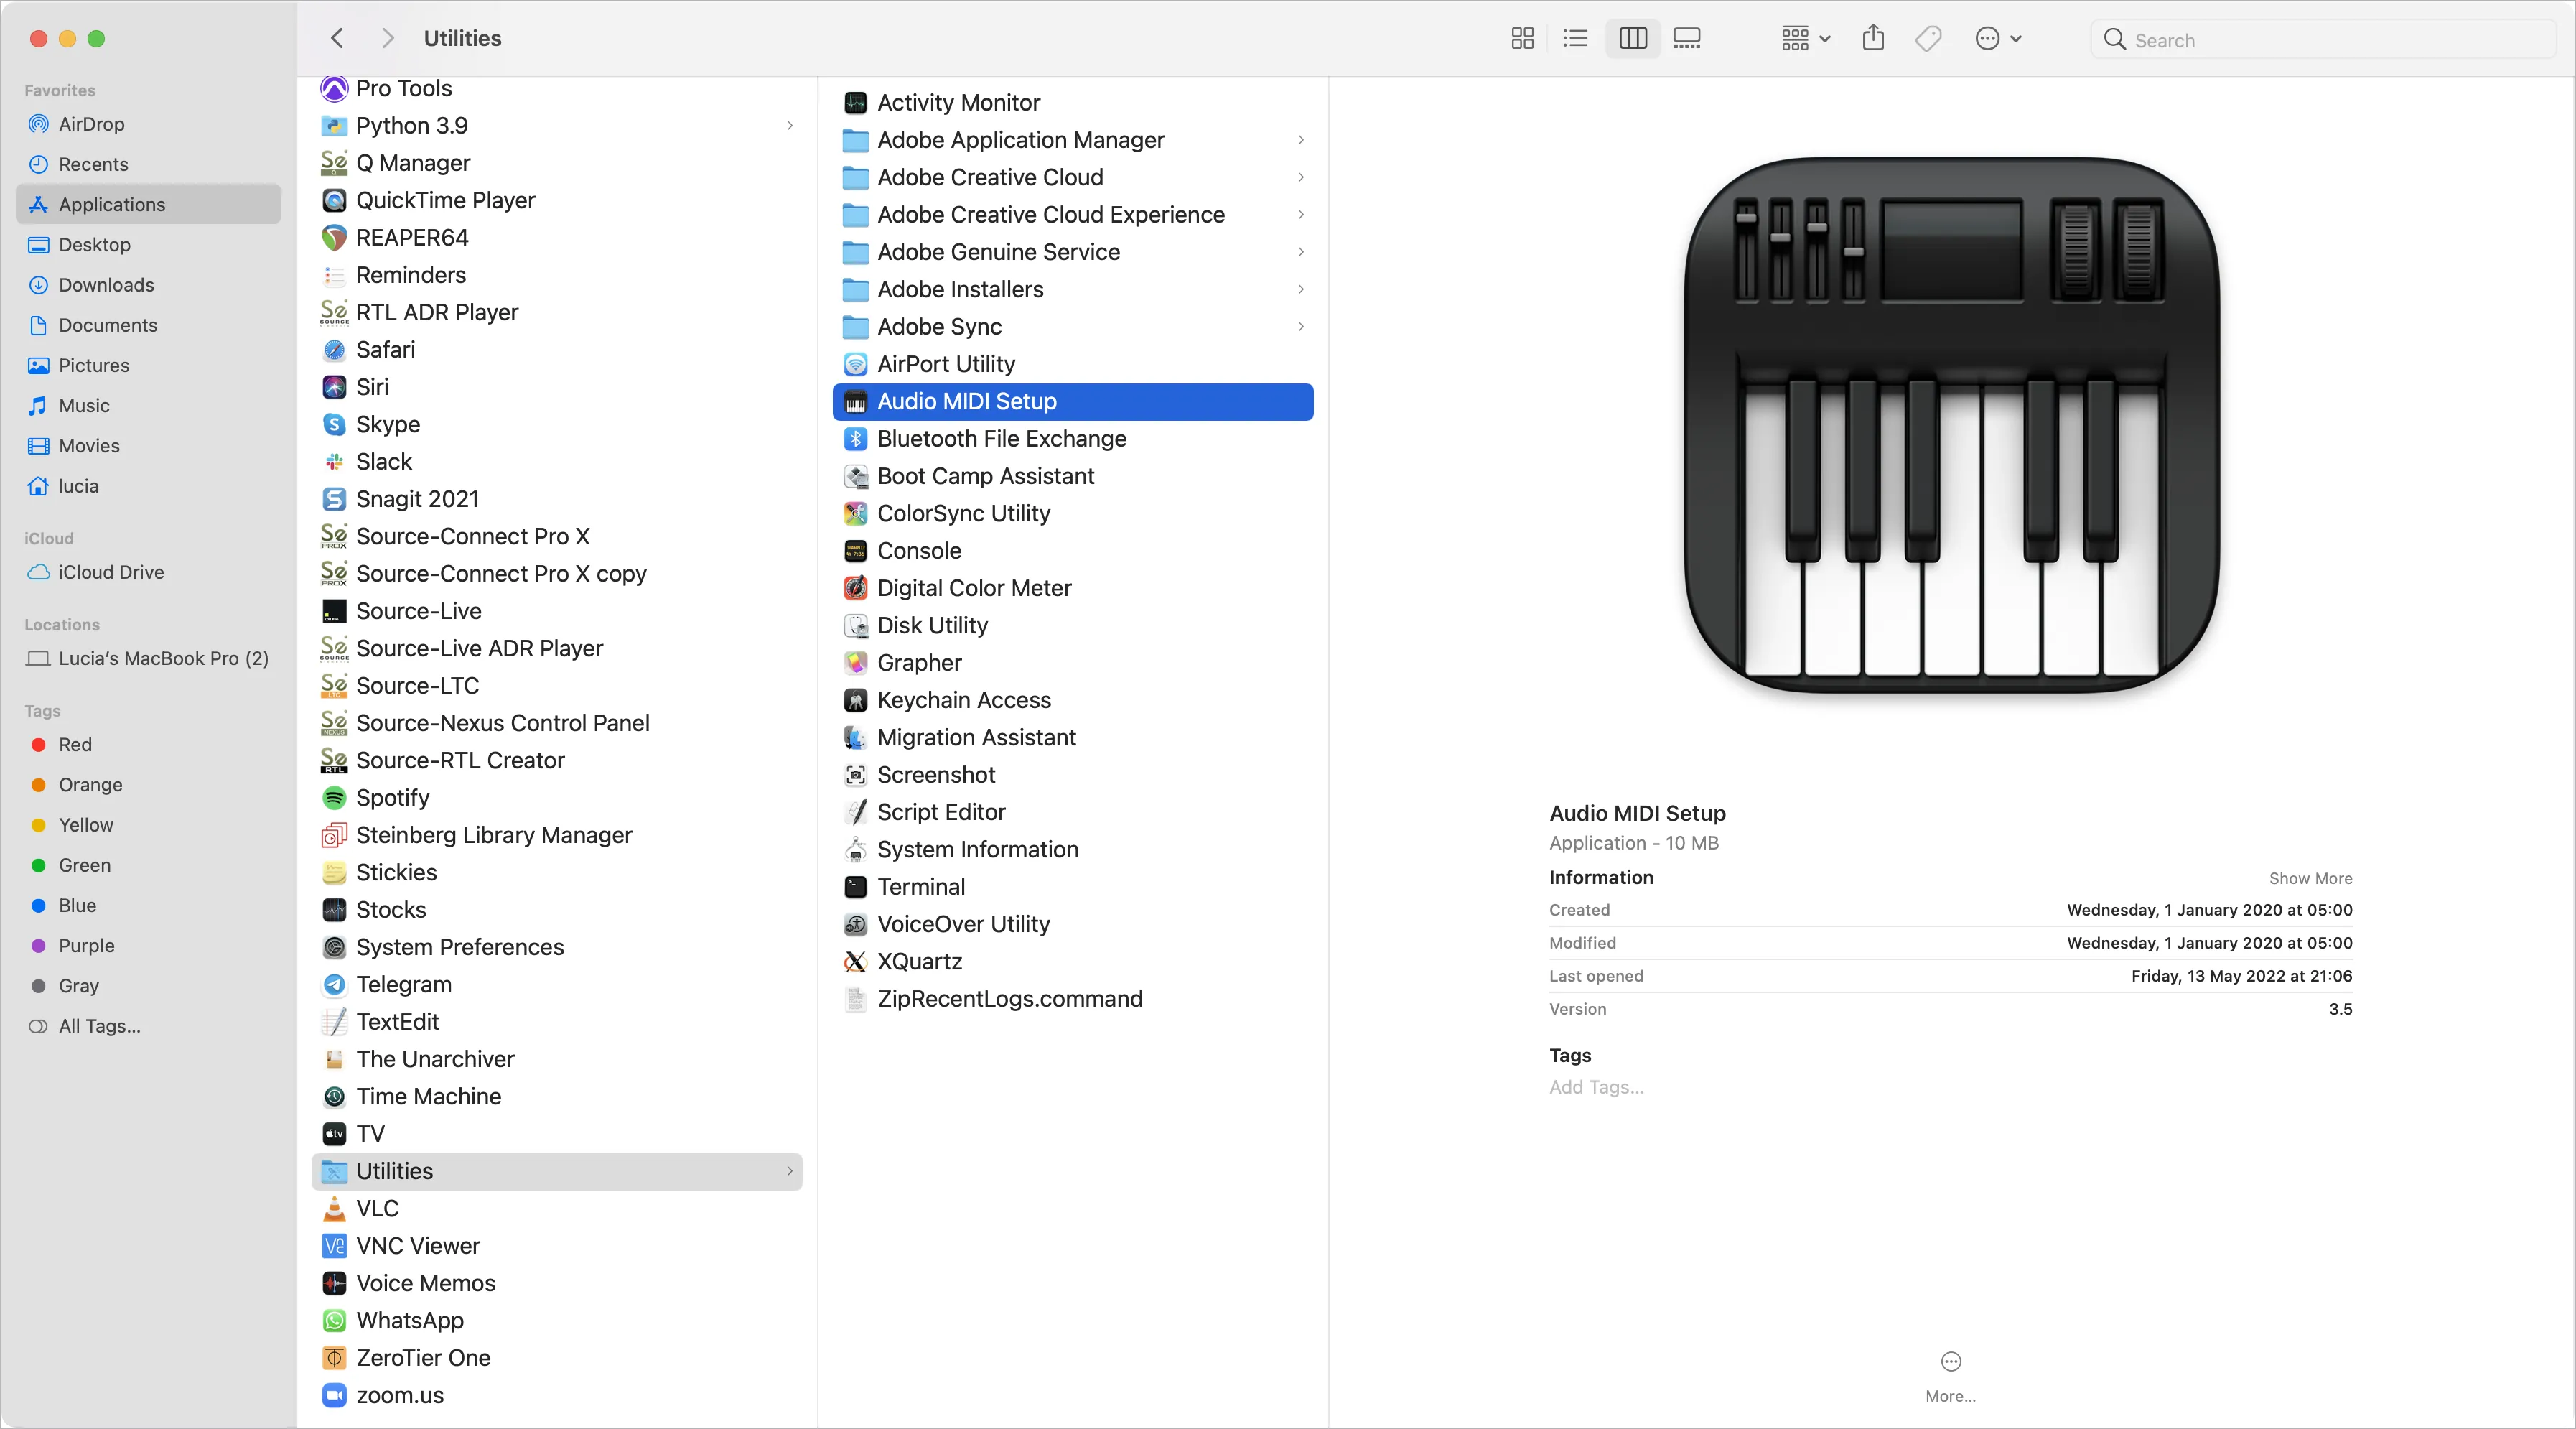The width and height of the screenshot is (2576, 1429).
Task: Select the Skype app icon
Action: coord(334,424)
